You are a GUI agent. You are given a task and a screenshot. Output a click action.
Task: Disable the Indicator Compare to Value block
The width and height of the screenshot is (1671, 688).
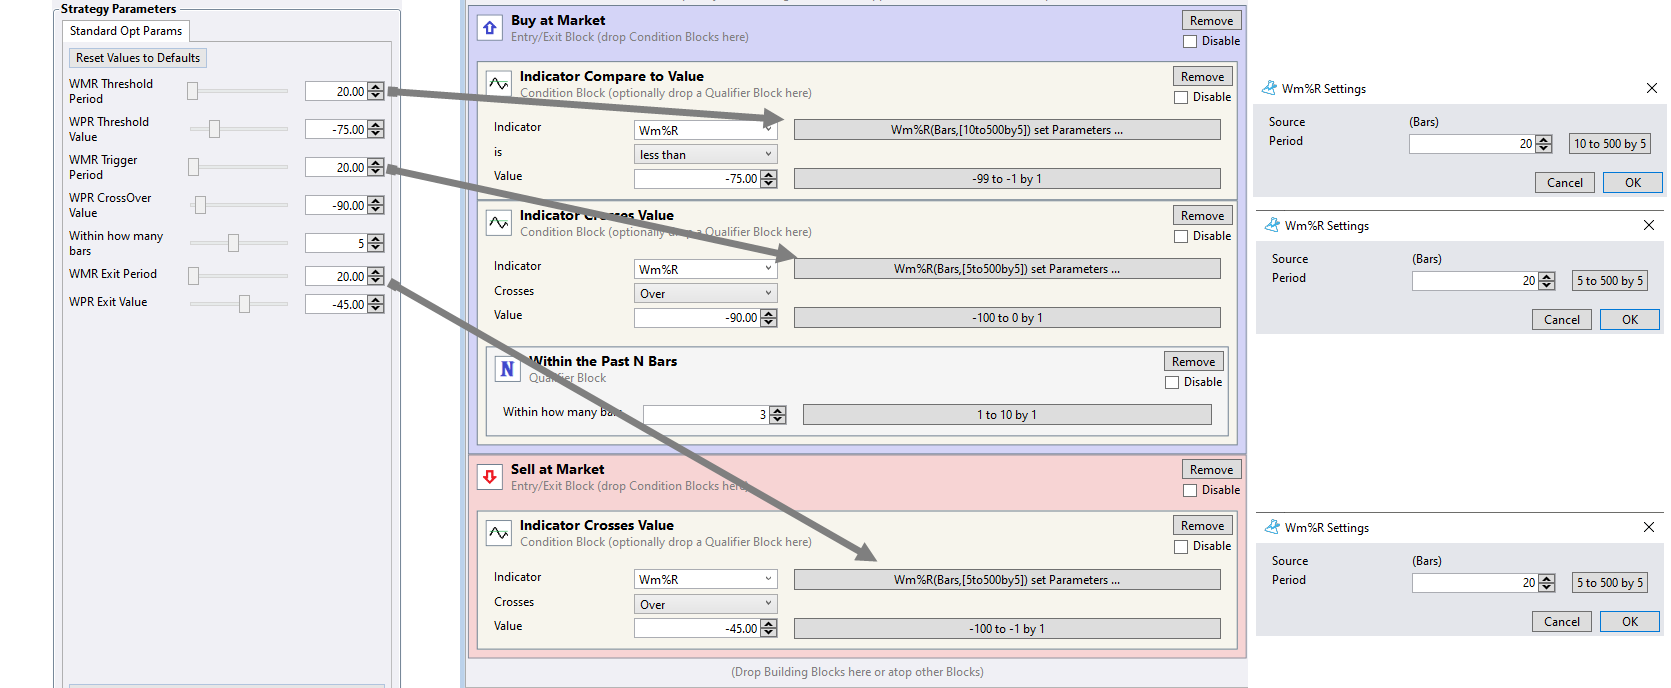point(1181,97)
